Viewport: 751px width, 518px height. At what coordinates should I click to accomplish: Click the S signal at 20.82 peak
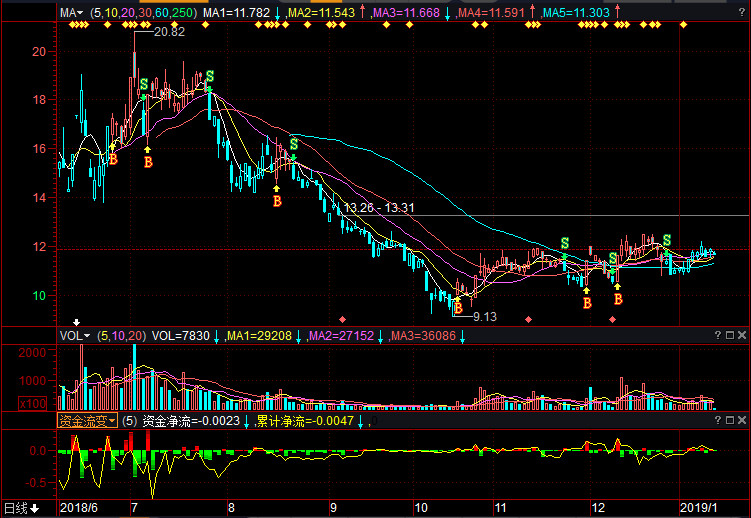pyautogui.click(x=144, y=85)
